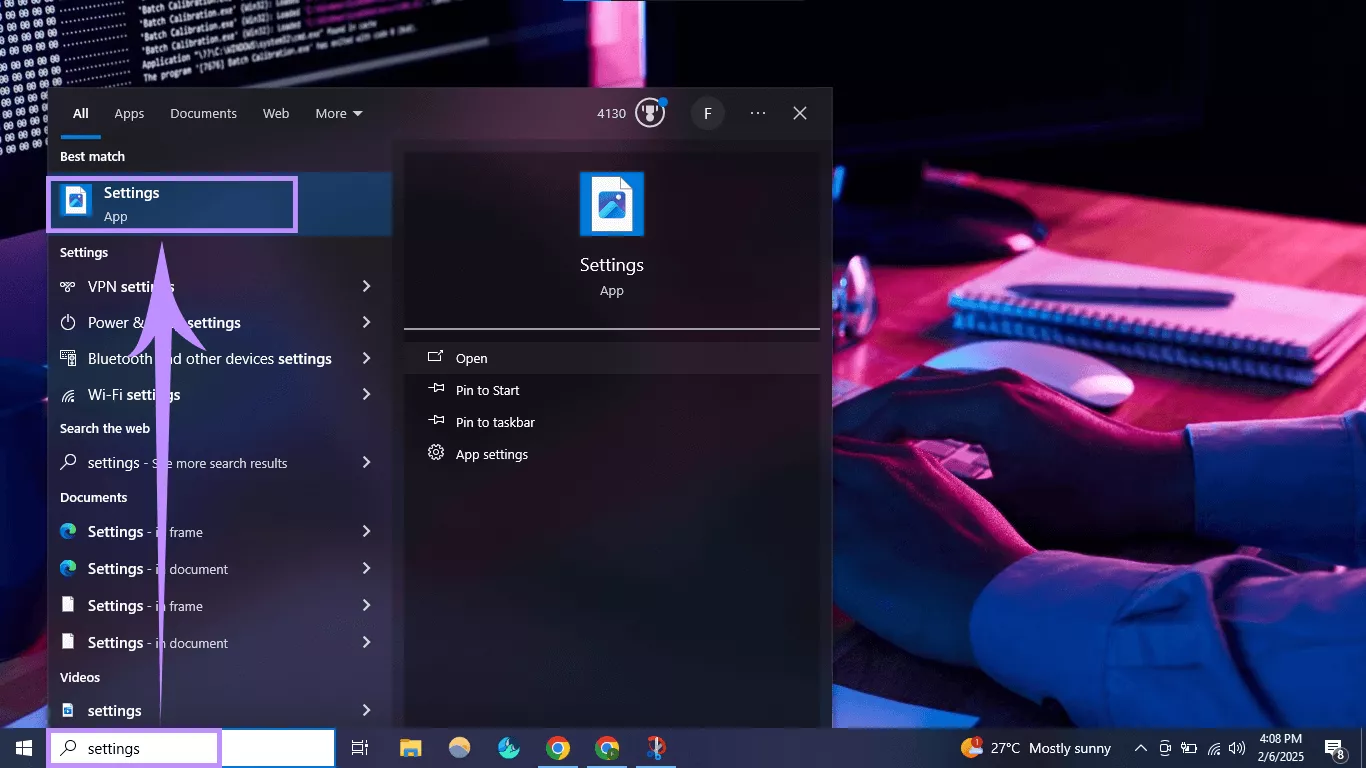Open Google Chrome from the taskbar

pos(558,747)
